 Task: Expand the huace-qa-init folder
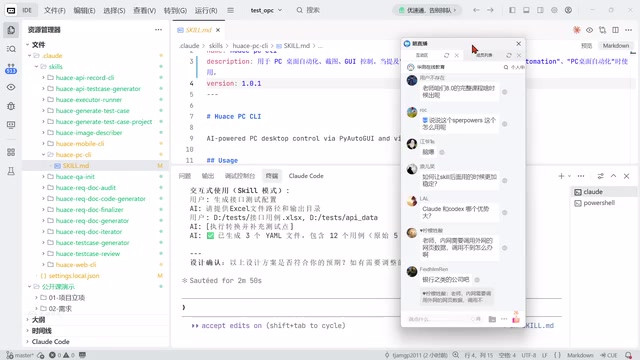tap(75, 177)
